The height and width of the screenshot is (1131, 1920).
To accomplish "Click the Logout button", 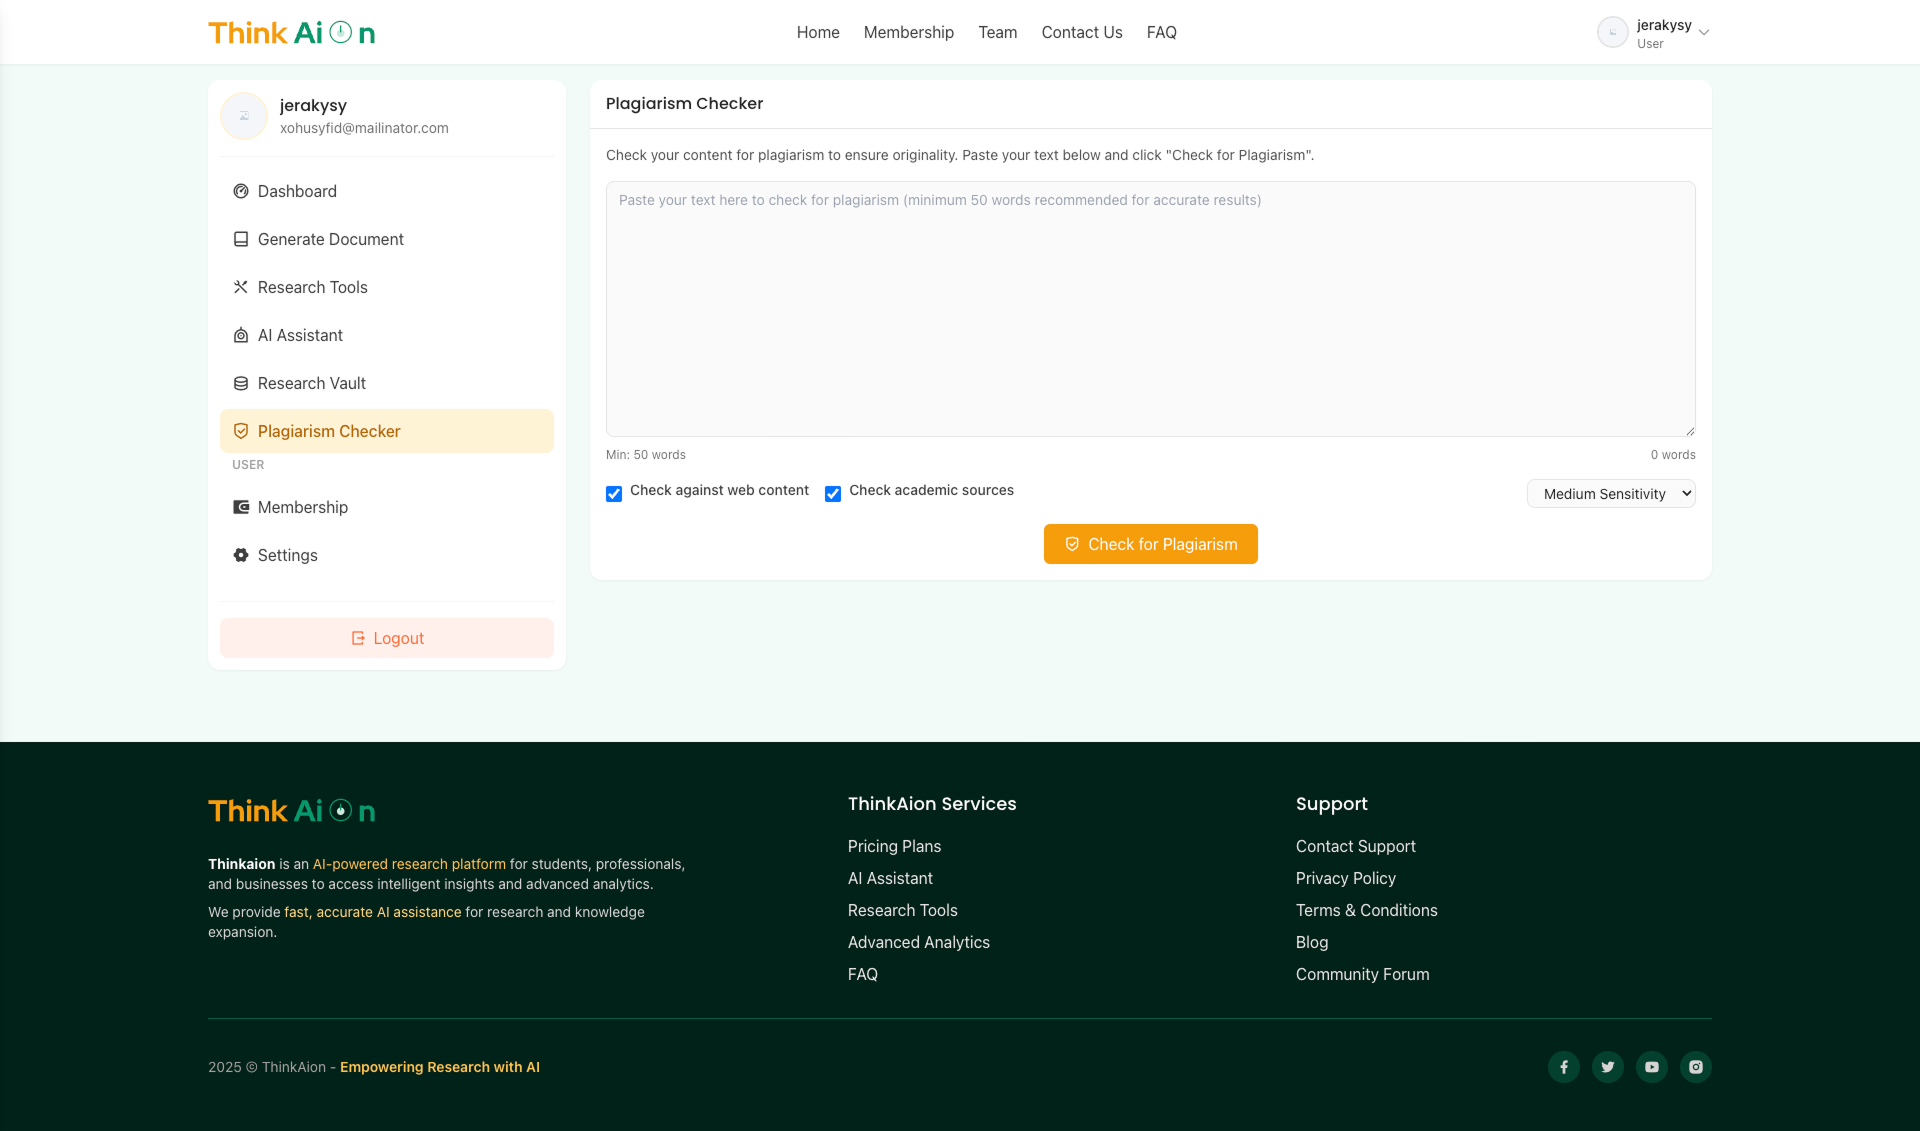I will [x=386, y=637].
